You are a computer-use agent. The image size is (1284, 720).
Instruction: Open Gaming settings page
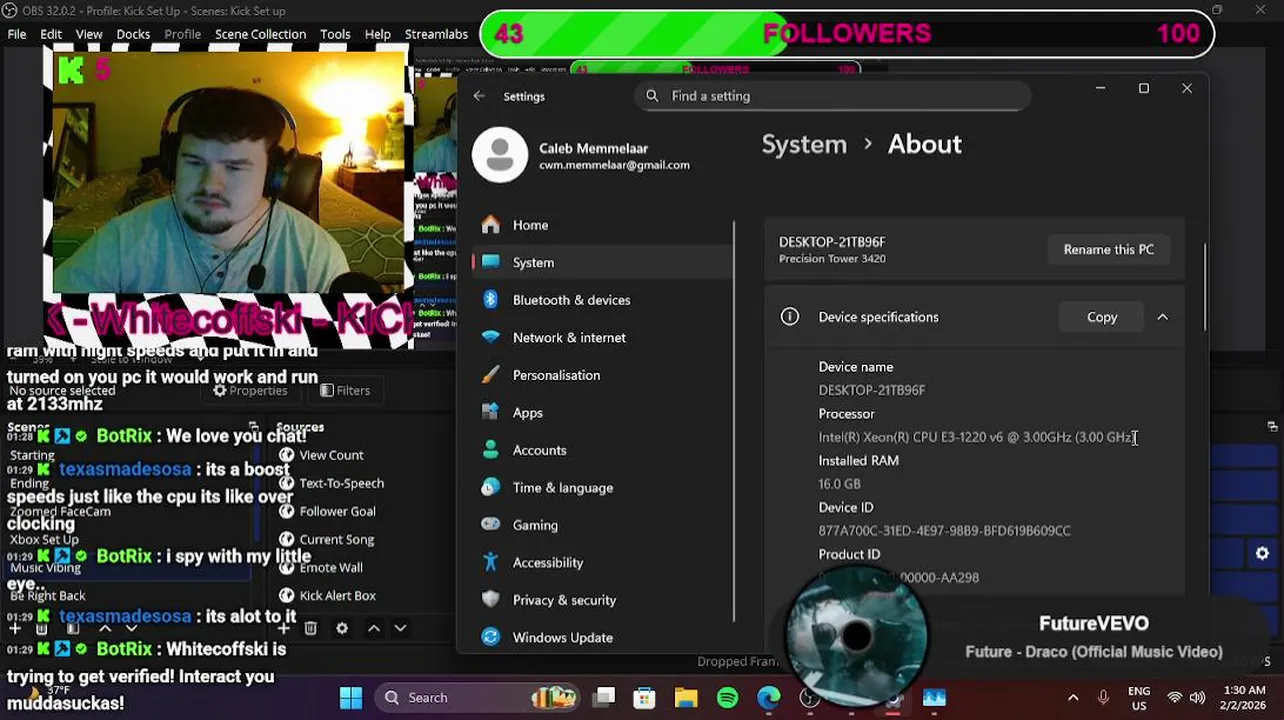tap(603, 525)
